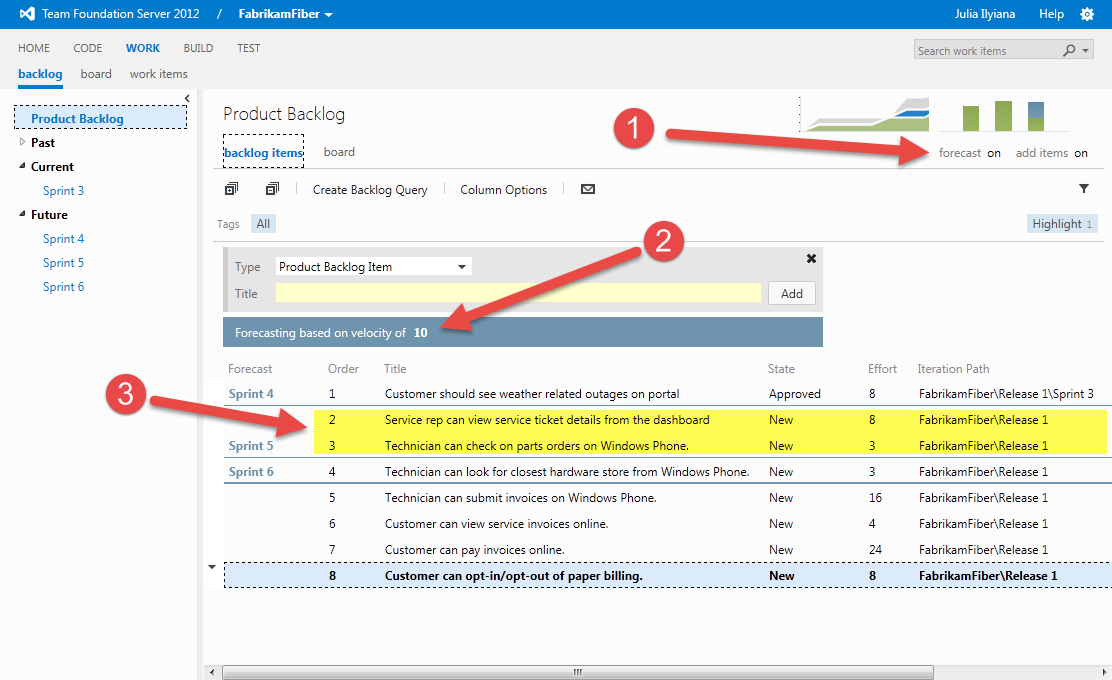Image resolution: width=1112 pixels, height=680 pixels.
Task: Collapse the Future iterations node
Action: [22, 213]
